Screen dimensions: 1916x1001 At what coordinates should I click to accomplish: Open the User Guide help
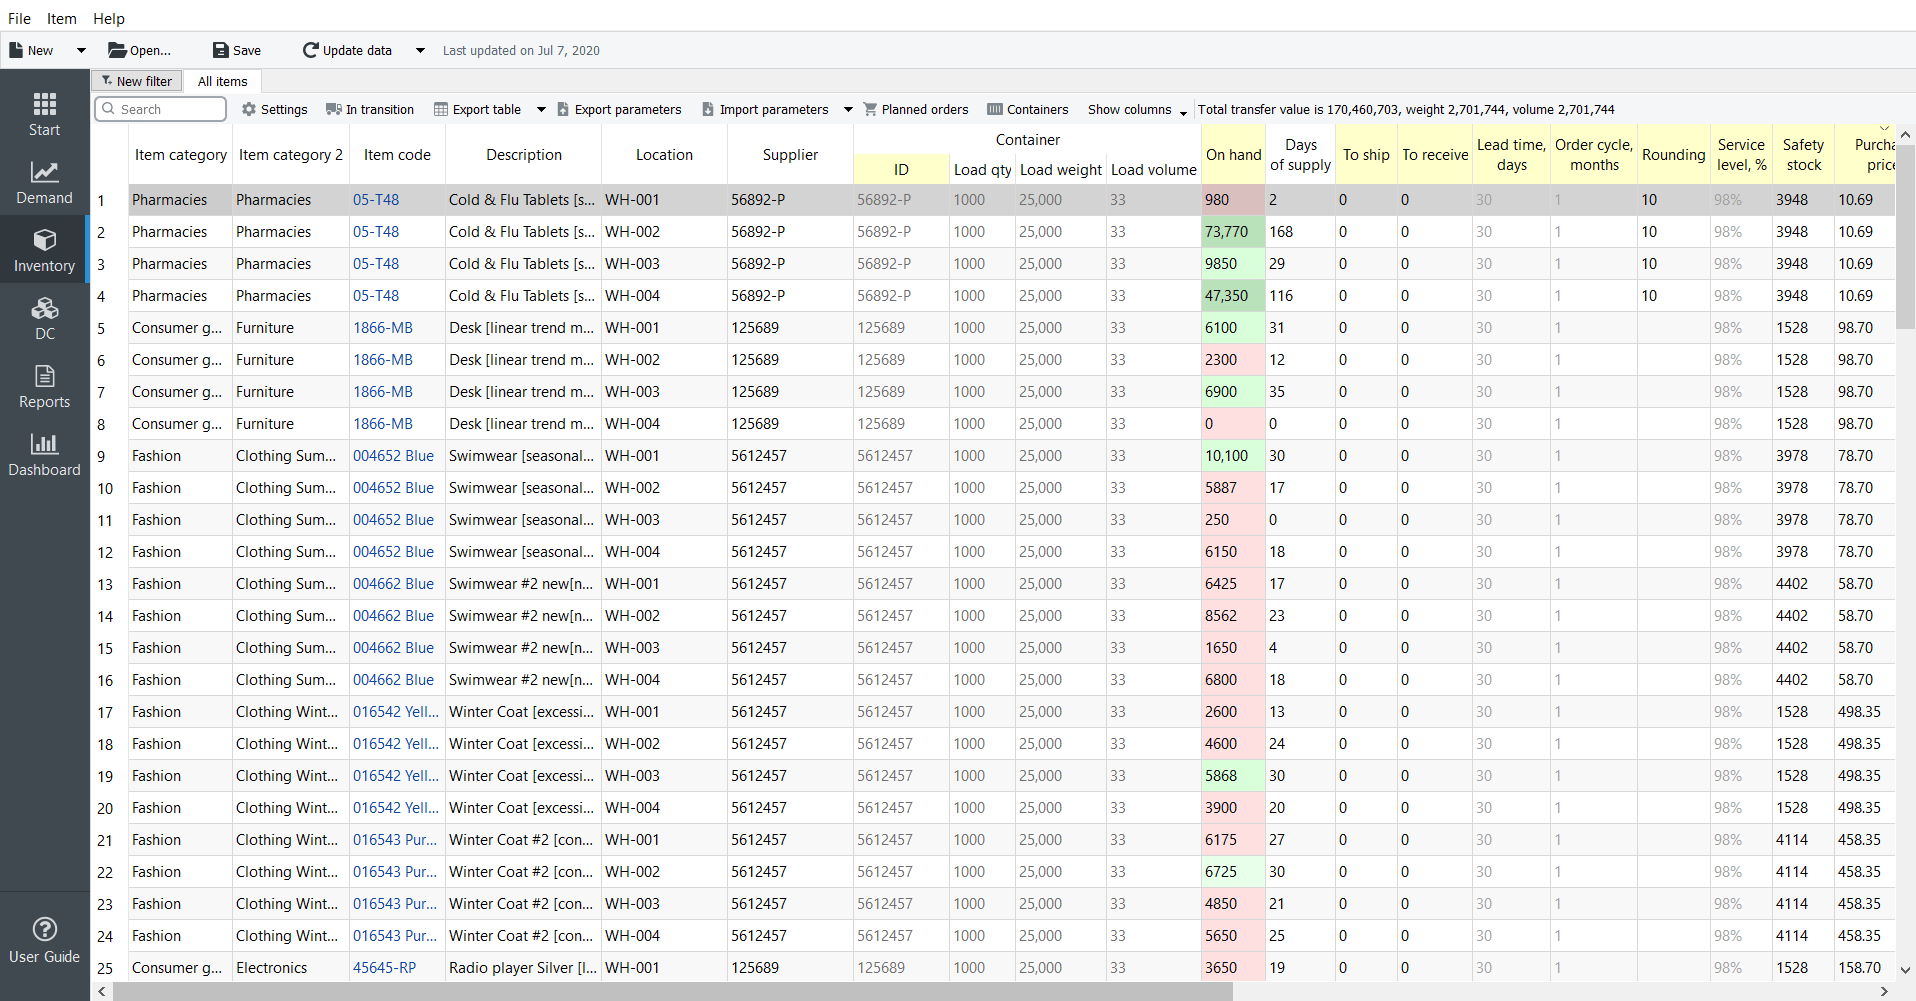(44, 940)
